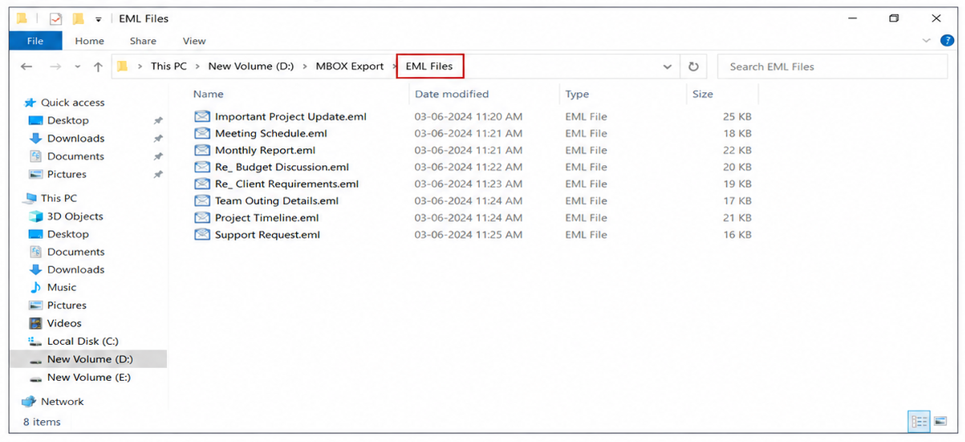Screen dimensions: 965x442
Task: Click the 11:20 AM date of Important Project Update
Action: coord(468,116)
